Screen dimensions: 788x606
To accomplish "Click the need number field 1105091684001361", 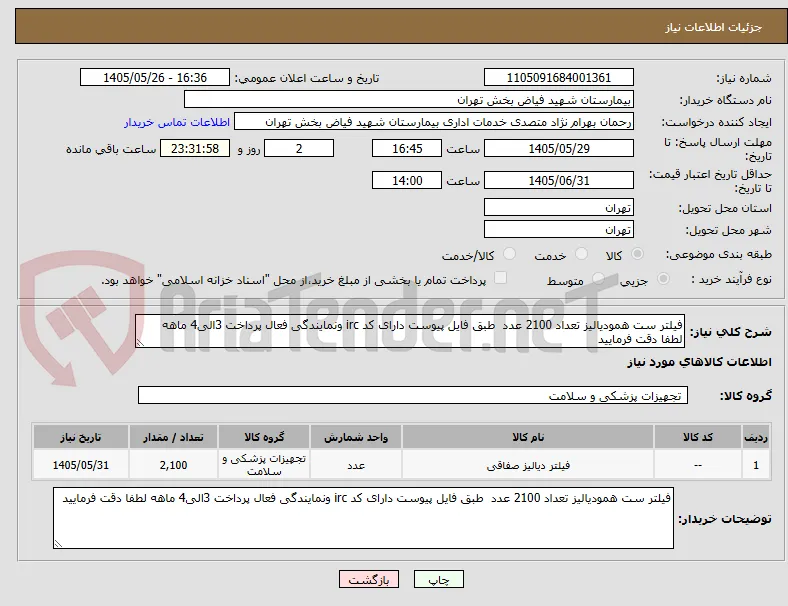I will 558,77.
